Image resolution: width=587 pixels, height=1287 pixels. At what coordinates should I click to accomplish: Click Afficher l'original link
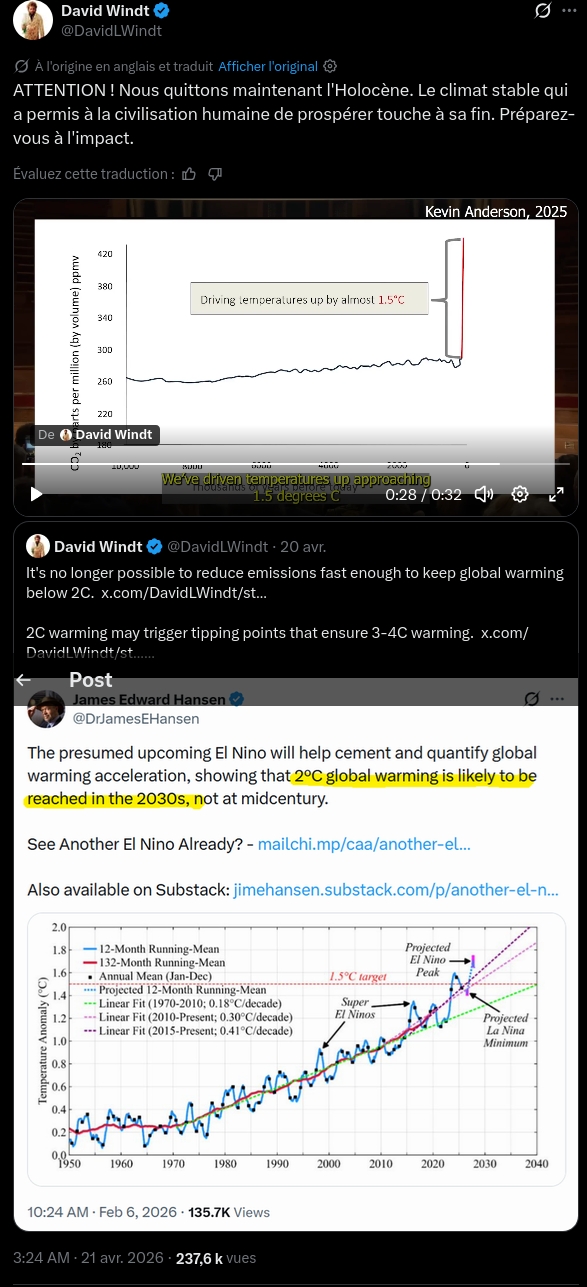tap(268, 67)
